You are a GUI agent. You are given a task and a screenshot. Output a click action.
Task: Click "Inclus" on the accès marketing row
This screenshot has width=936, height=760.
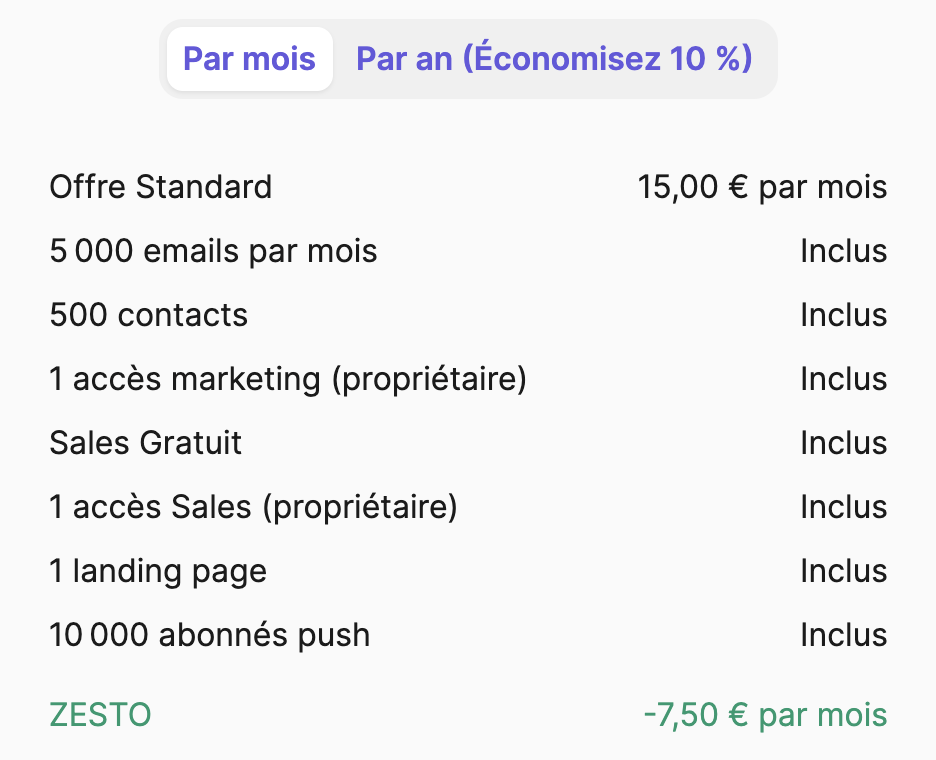(843, 379)
